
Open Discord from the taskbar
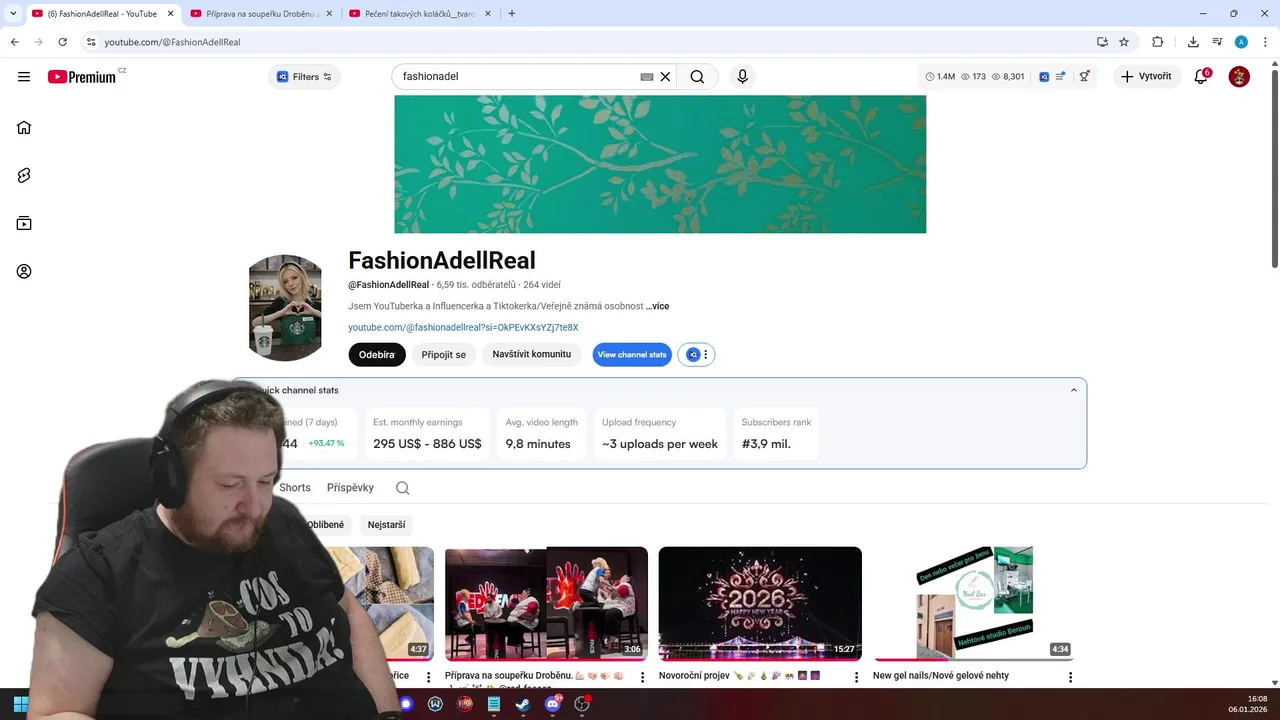(553, 704)
